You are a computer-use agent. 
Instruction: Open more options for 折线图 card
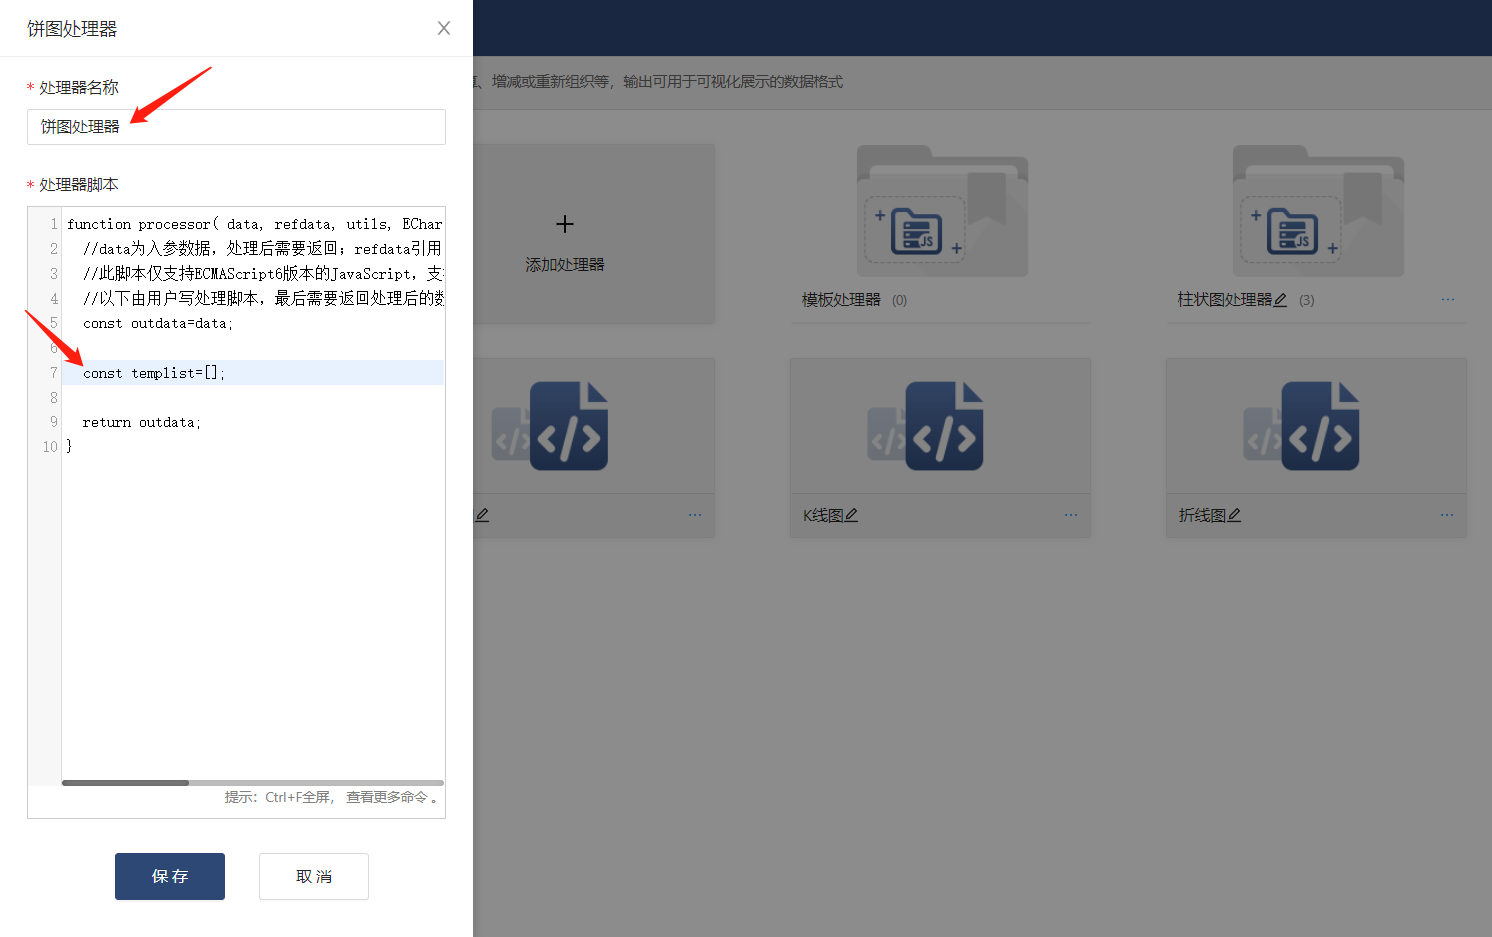[1447, 515]
